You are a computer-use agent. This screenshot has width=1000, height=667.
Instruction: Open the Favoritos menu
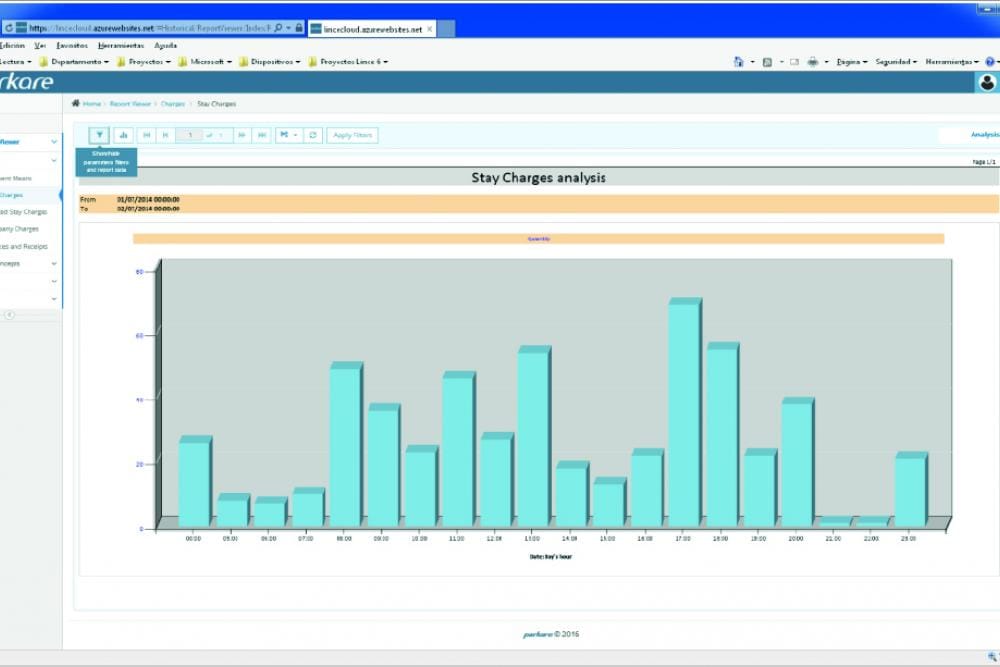point(72,45)
